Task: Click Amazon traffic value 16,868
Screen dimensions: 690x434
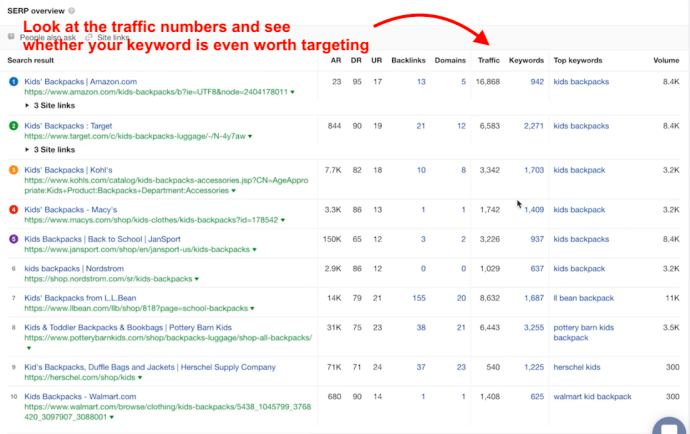Action: (x=488, y=81)
